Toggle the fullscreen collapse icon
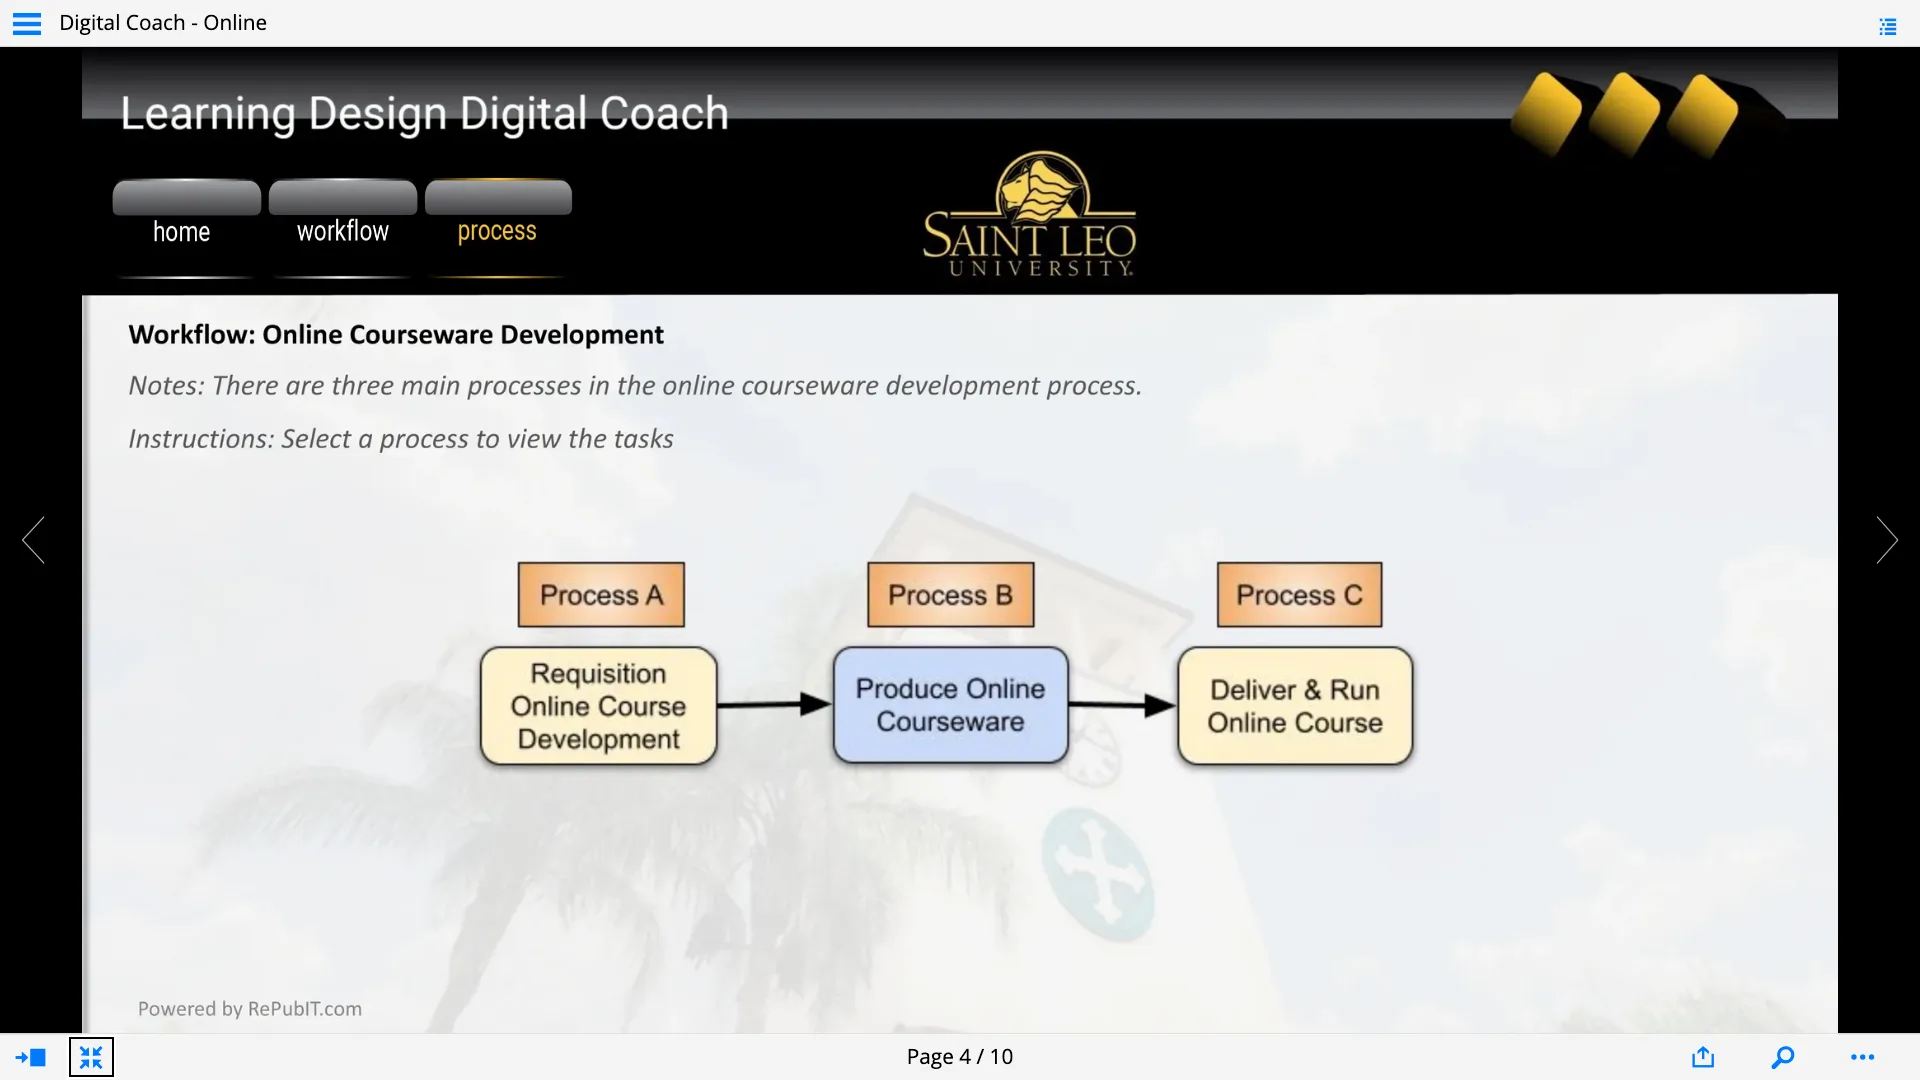Screen dimensions: 1920x1080 [91, 1057]
